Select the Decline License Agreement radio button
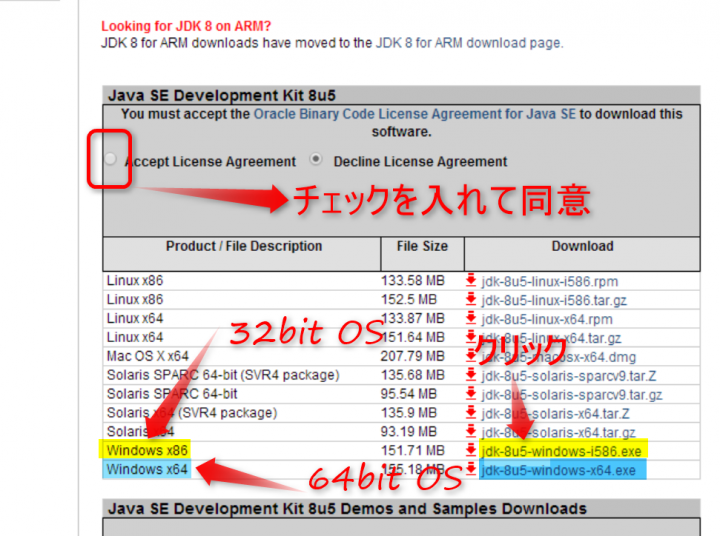 [x=316, y=159]
